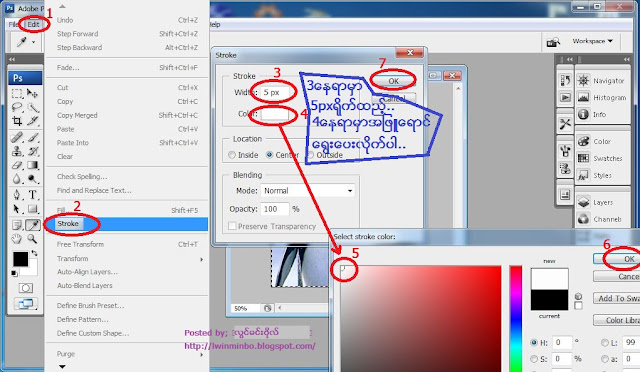Select the Slice tool

point(32,121)
